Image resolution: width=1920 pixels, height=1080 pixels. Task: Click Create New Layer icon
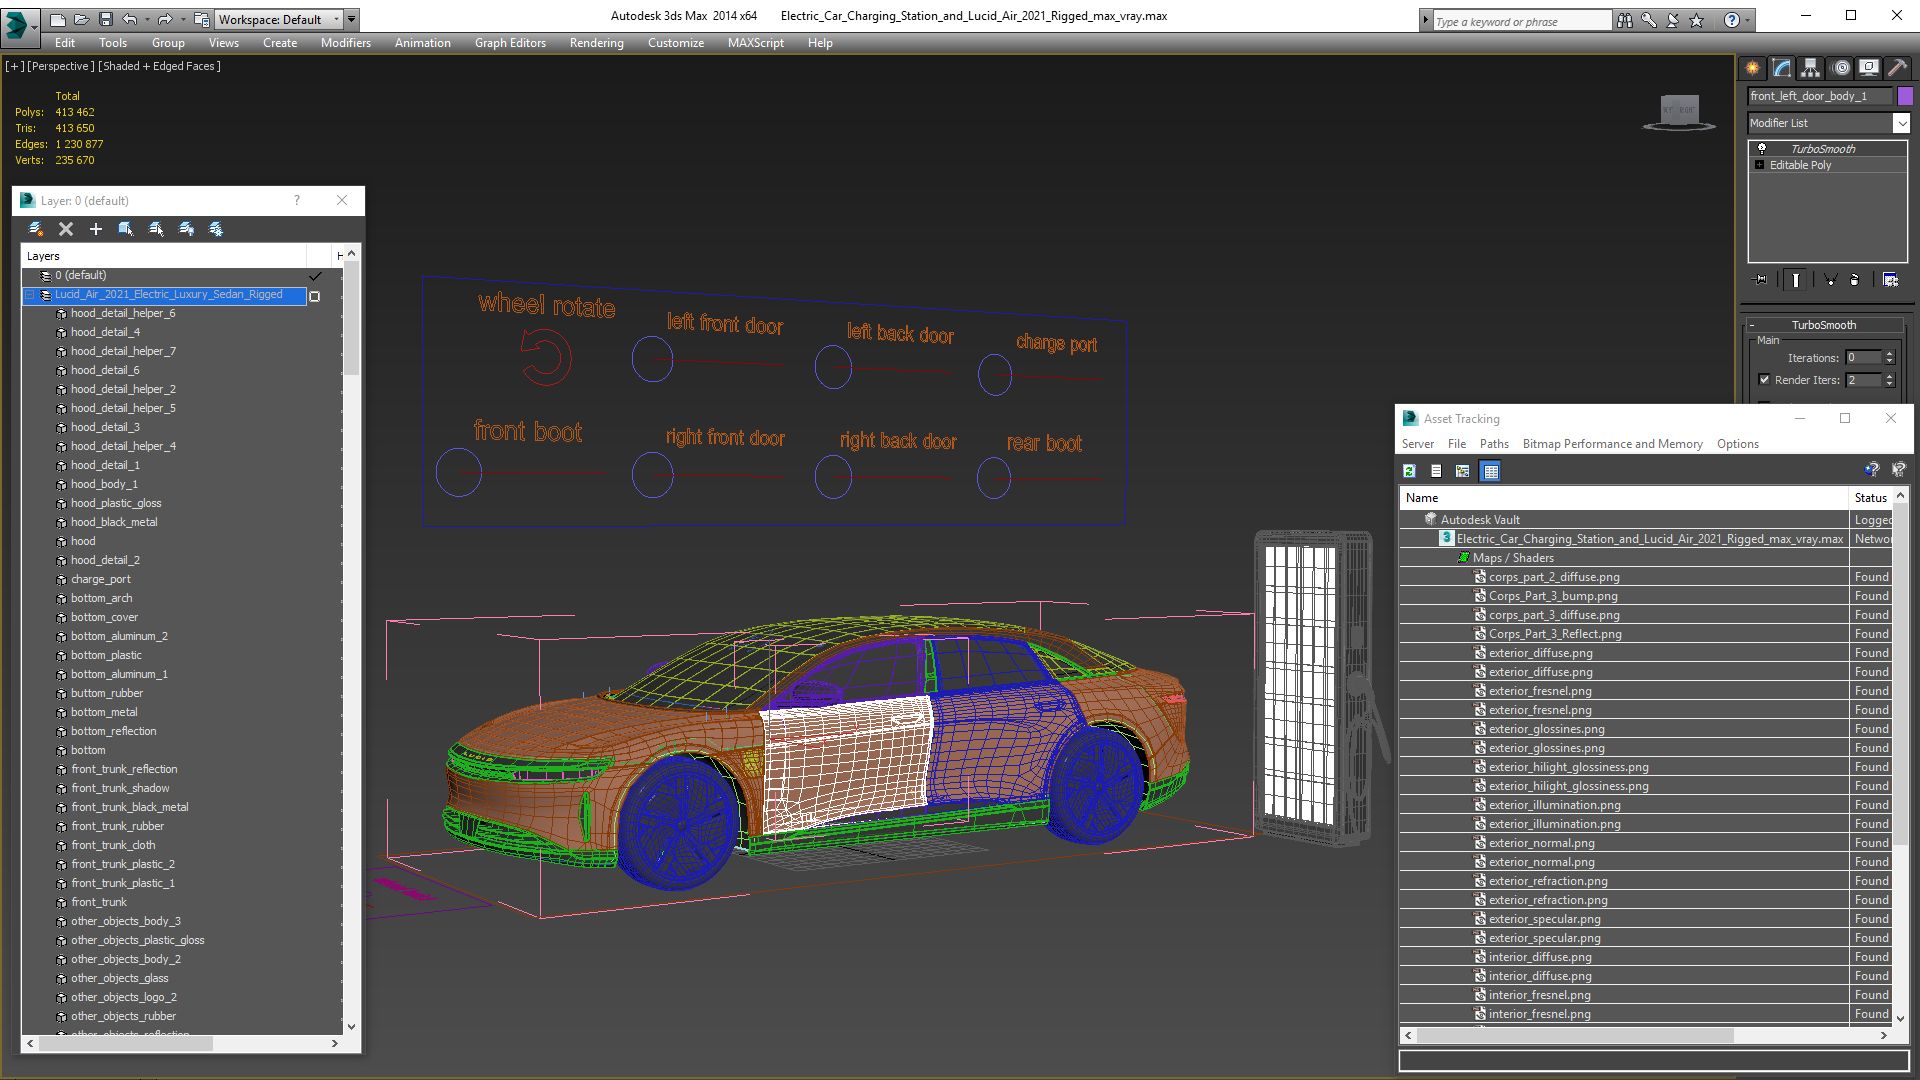tap(36, 229)
